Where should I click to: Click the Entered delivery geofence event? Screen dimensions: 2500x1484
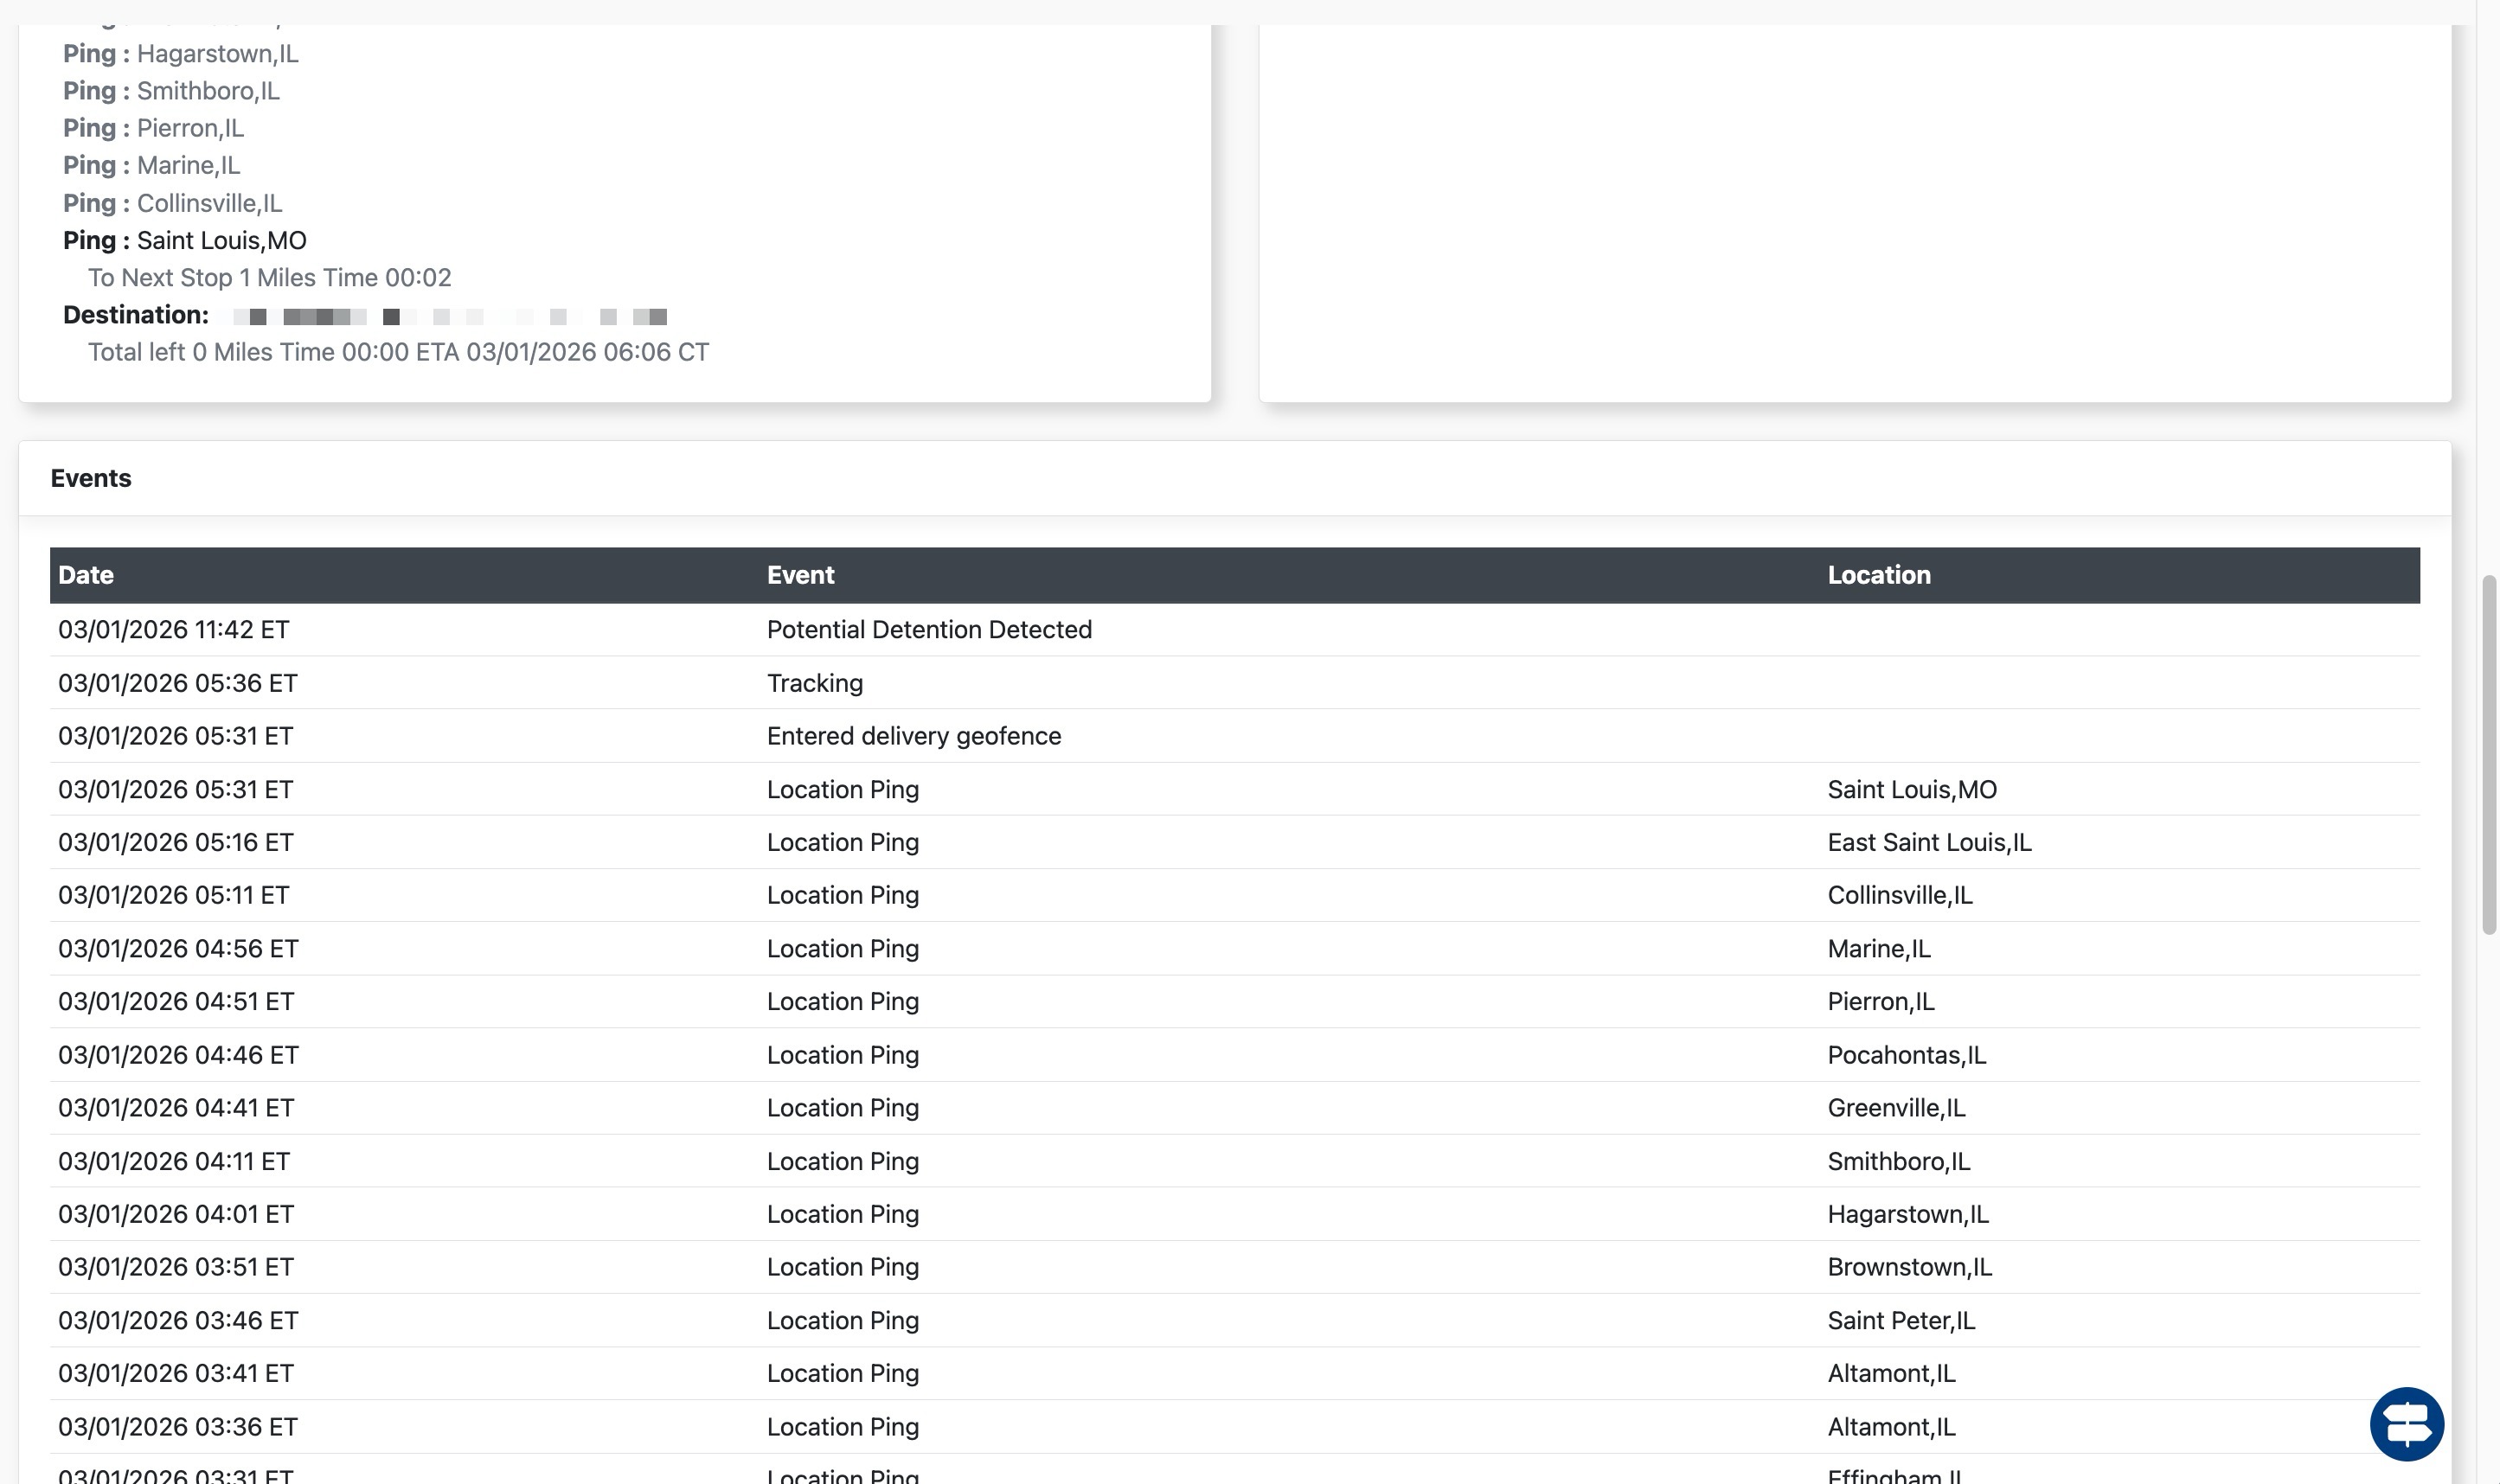pos(913,736)
